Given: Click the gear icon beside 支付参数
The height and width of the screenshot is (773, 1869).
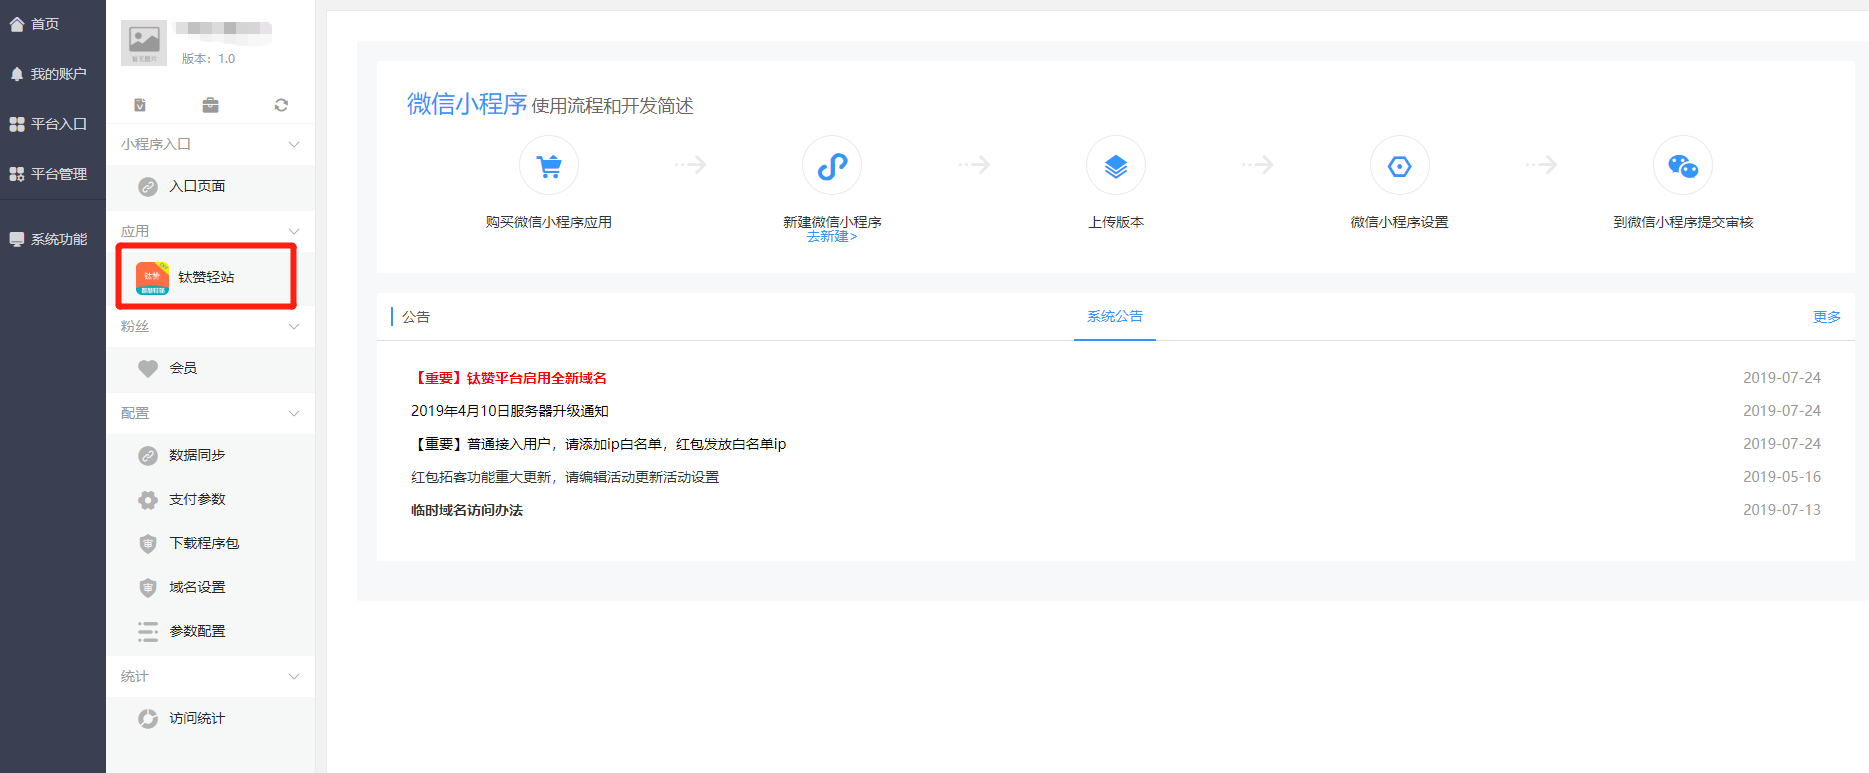Looking at the screenshot, I should click(148, 500).
